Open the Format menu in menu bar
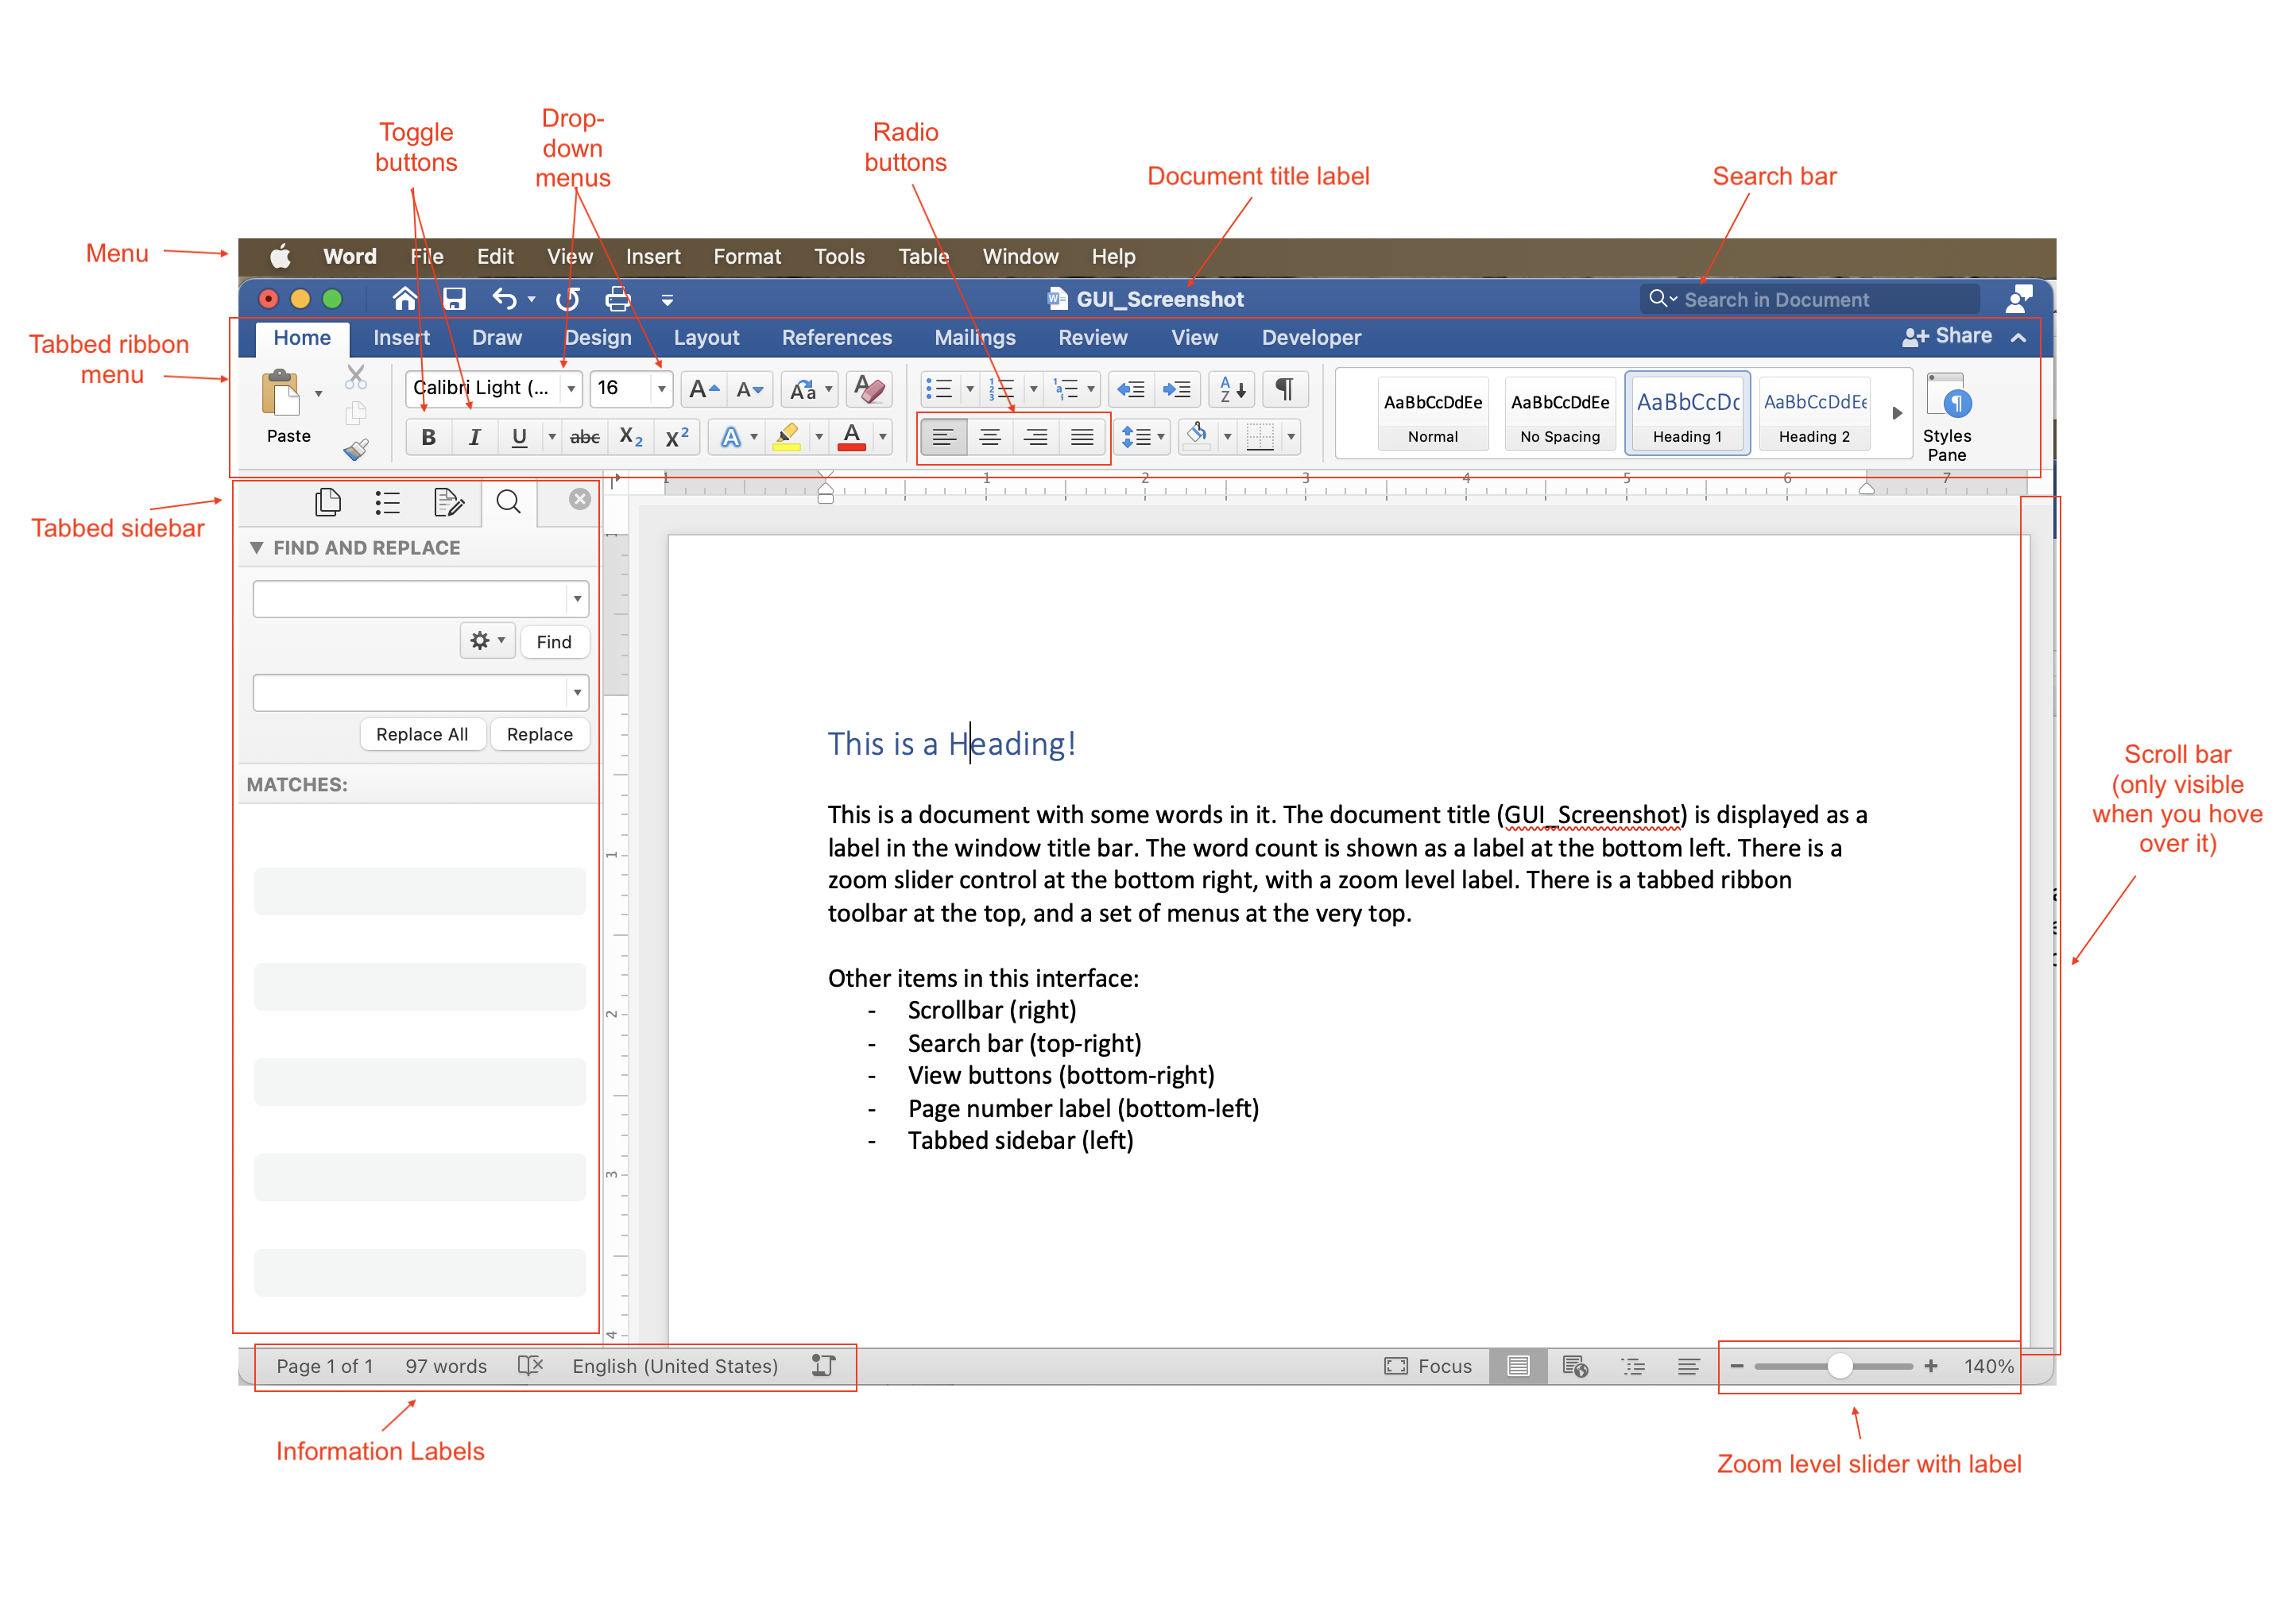The height and width of the screenshot is (1624, 2295). point(746,257)
